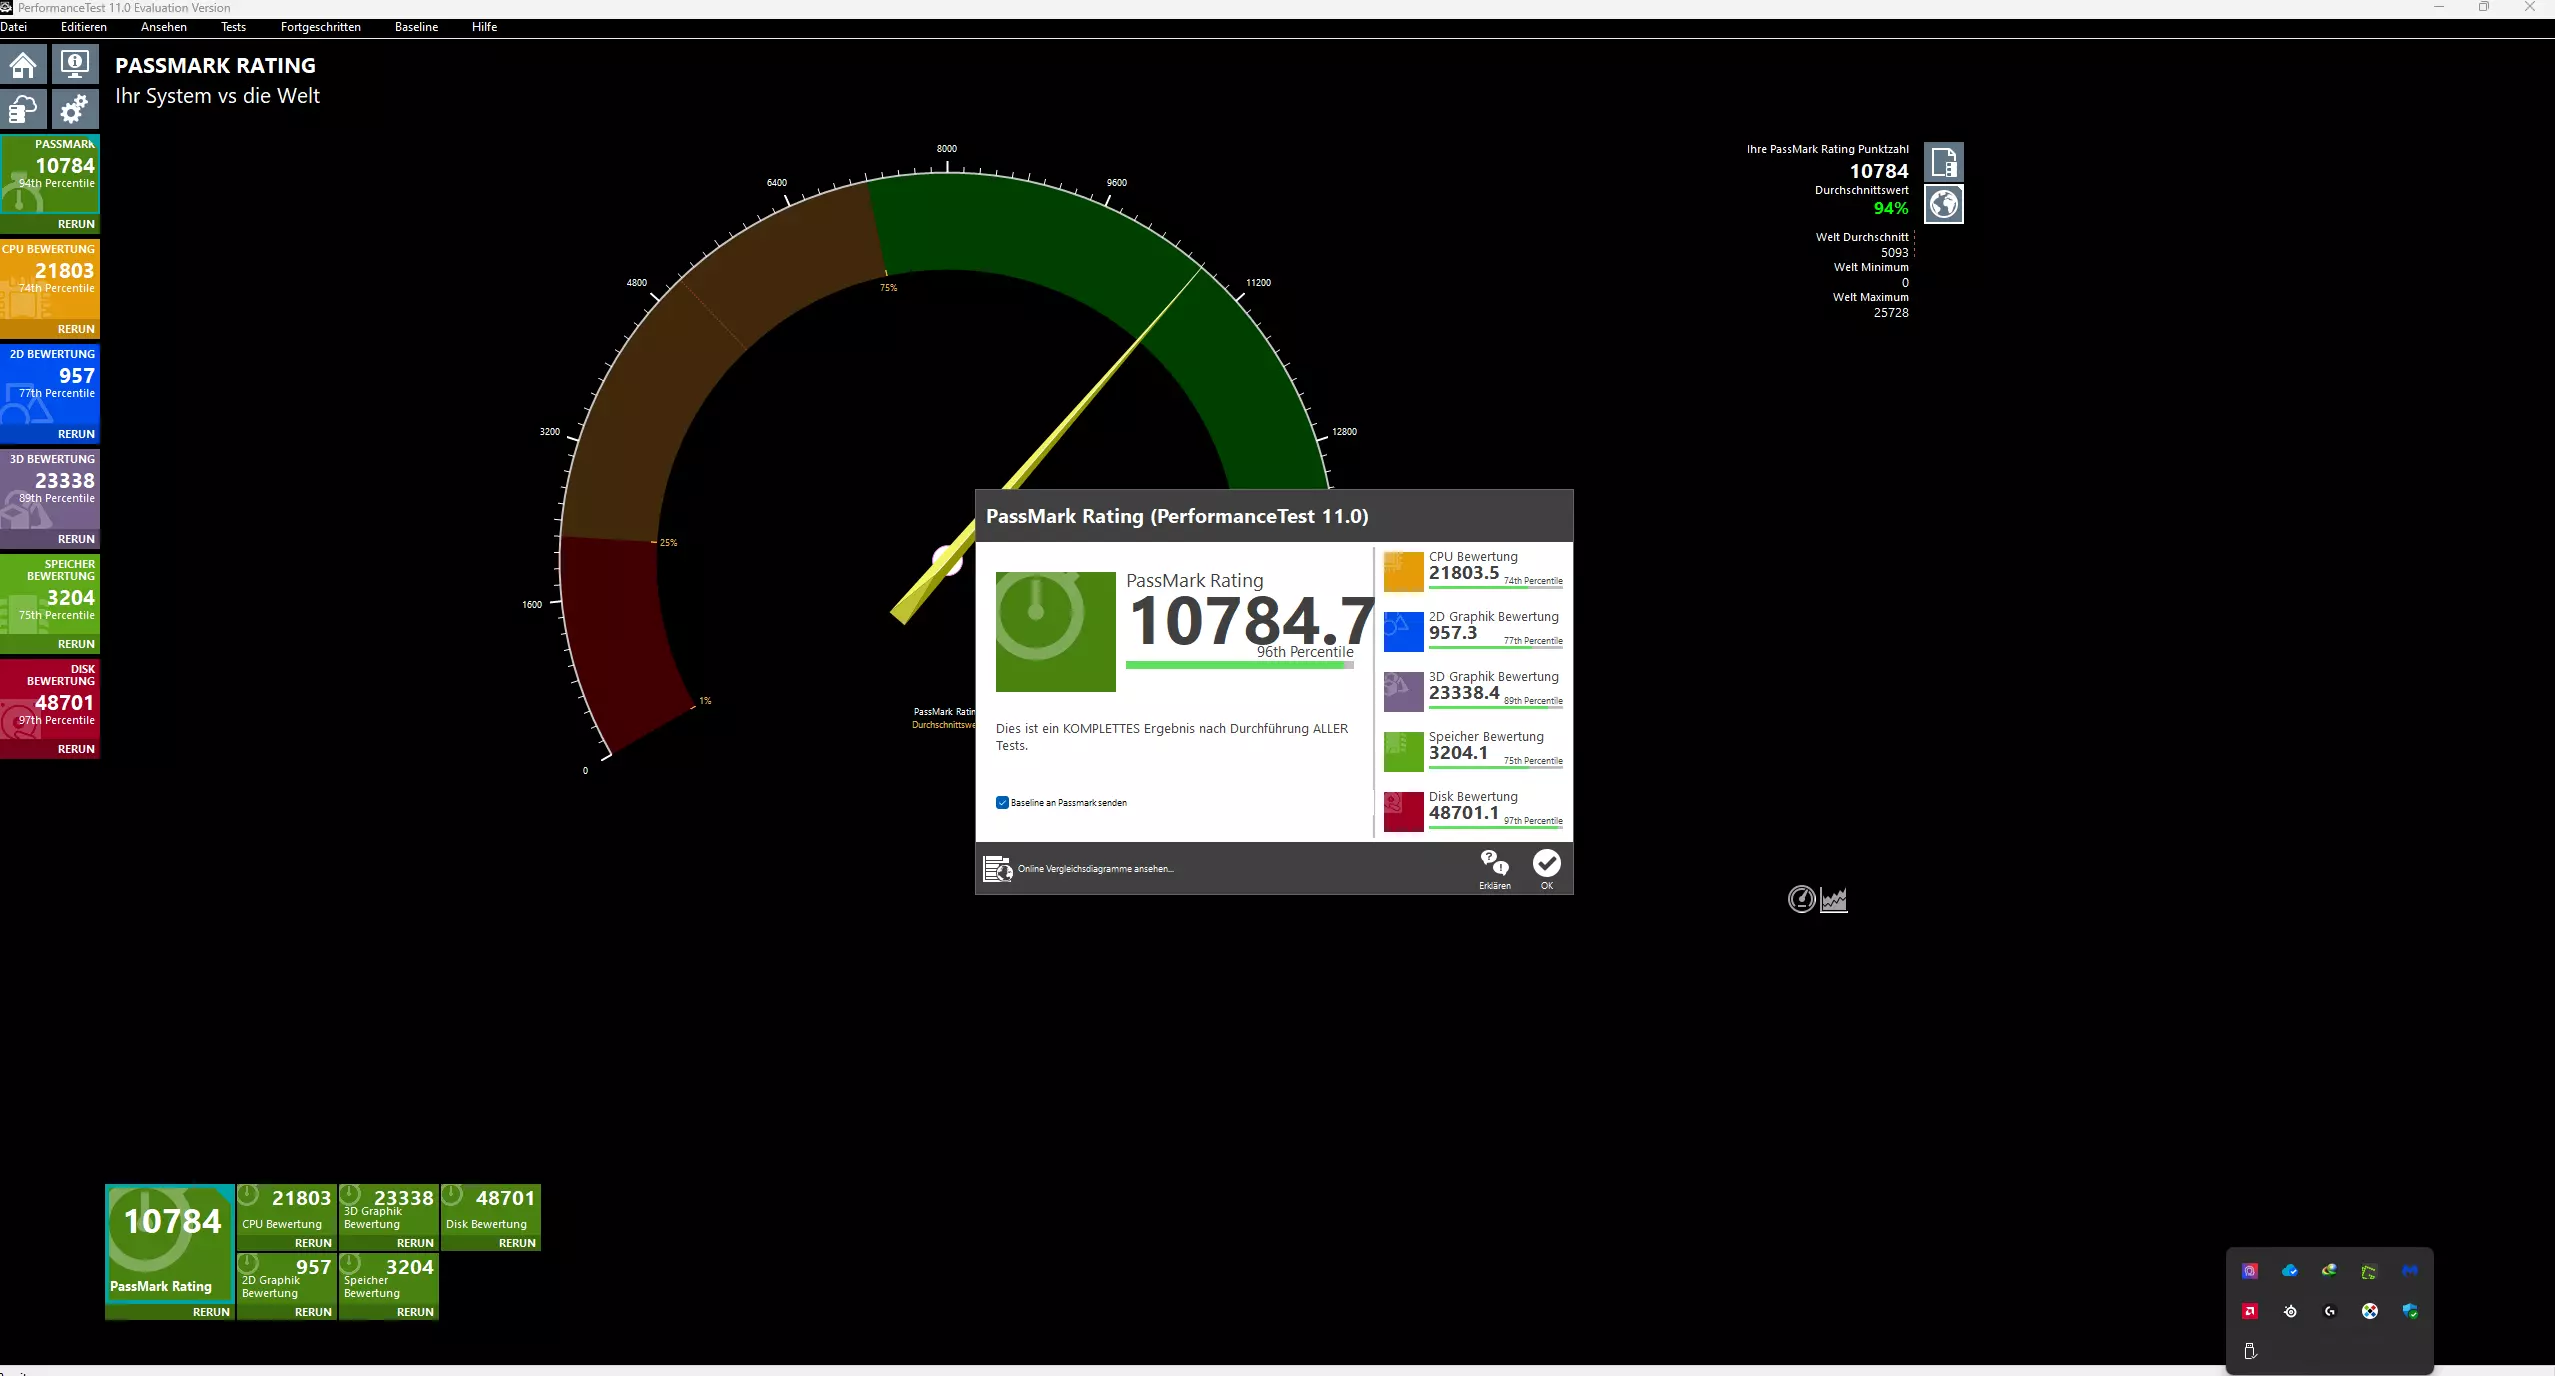This screenshot has width=2555, height=1376.
Task: Open the Fortgeschritten menu
Action: pyautogui.click(x=321, y=27)
